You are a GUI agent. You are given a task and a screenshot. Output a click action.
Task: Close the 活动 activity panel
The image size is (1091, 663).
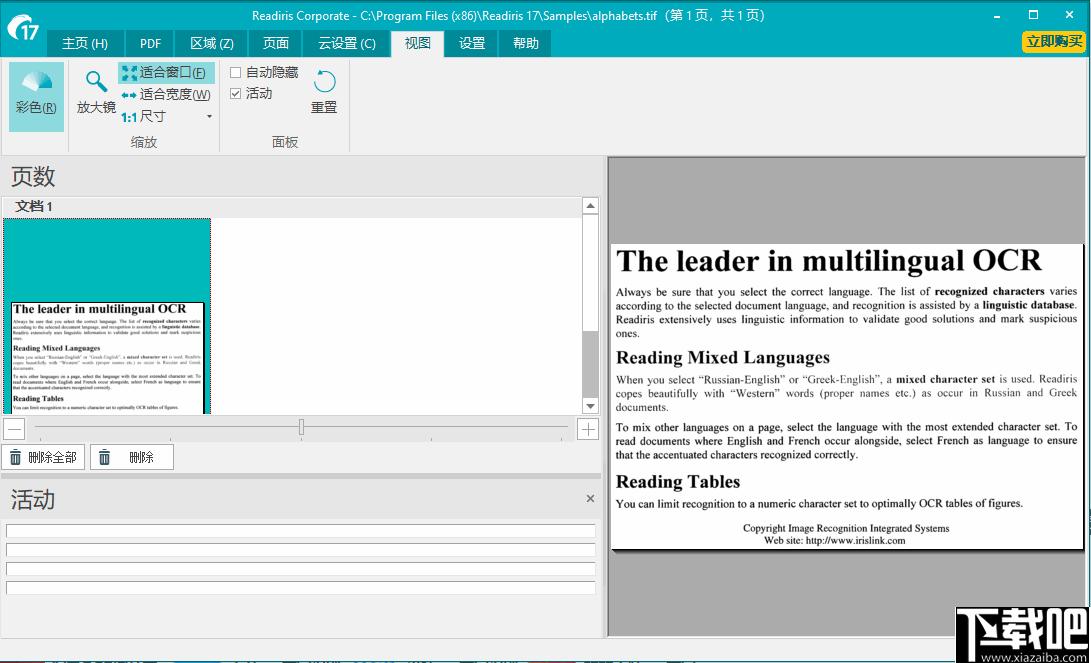pyautogui.click(x=590, y=498)
